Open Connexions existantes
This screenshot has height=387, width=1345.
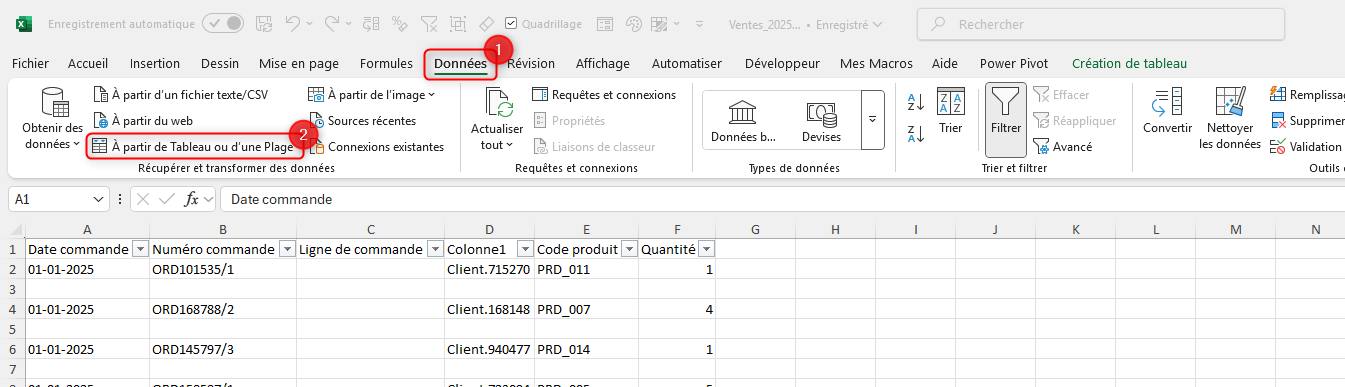coord(375,146)
